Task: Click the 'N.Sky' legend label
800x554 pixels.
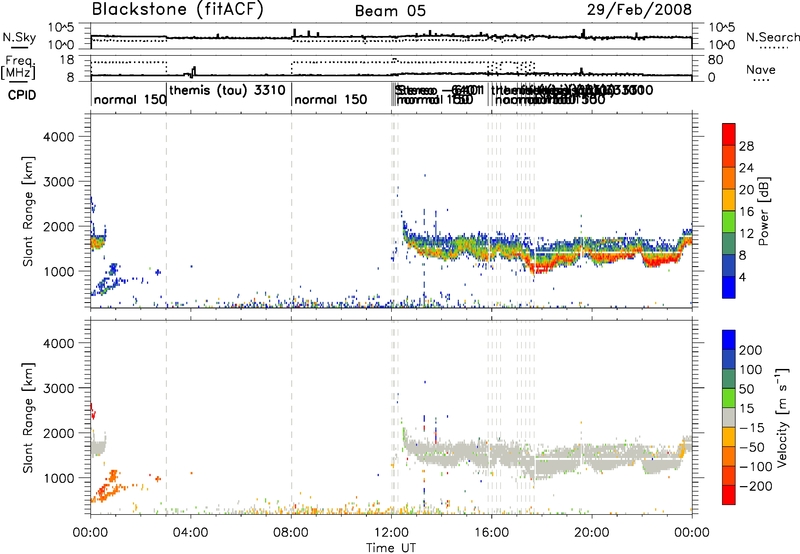Action: tap(19, 37)
